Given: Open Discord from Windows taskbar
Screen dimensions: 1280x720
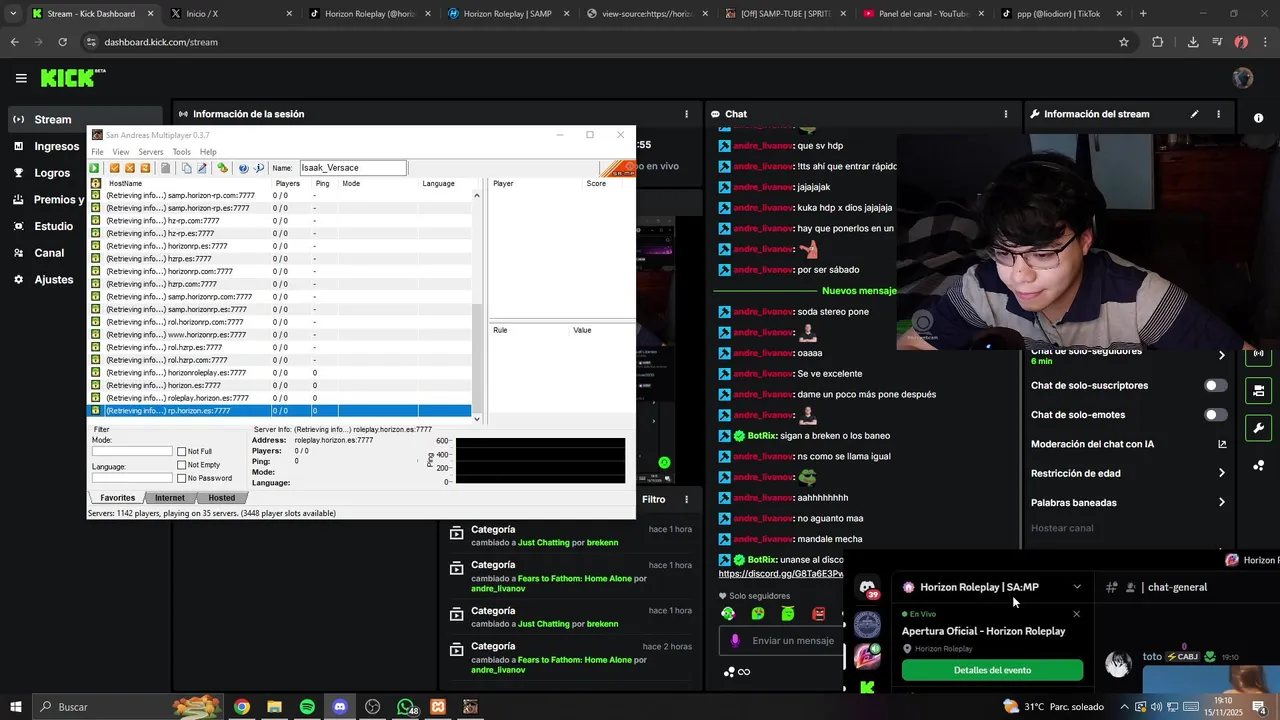Looking at the screenshot, I should pyautogui.click(x=340, y=707).
